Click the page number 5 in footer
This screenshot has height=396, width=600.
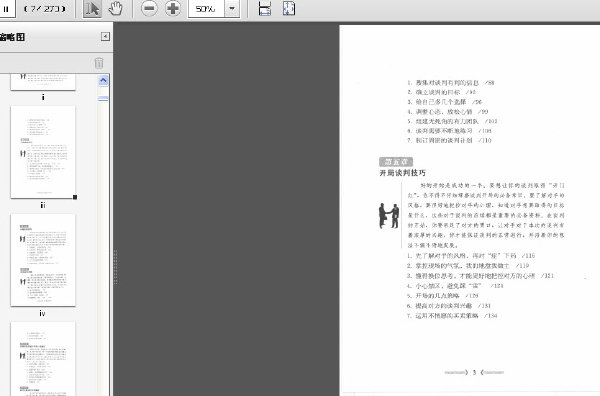[474, 372]
